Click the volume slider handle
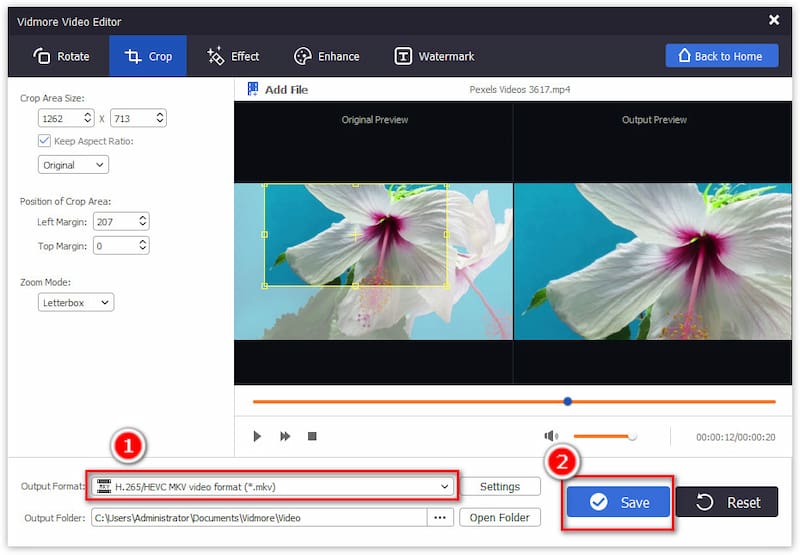The height and width of the screenshot is (555, 800). click(632, 436)
